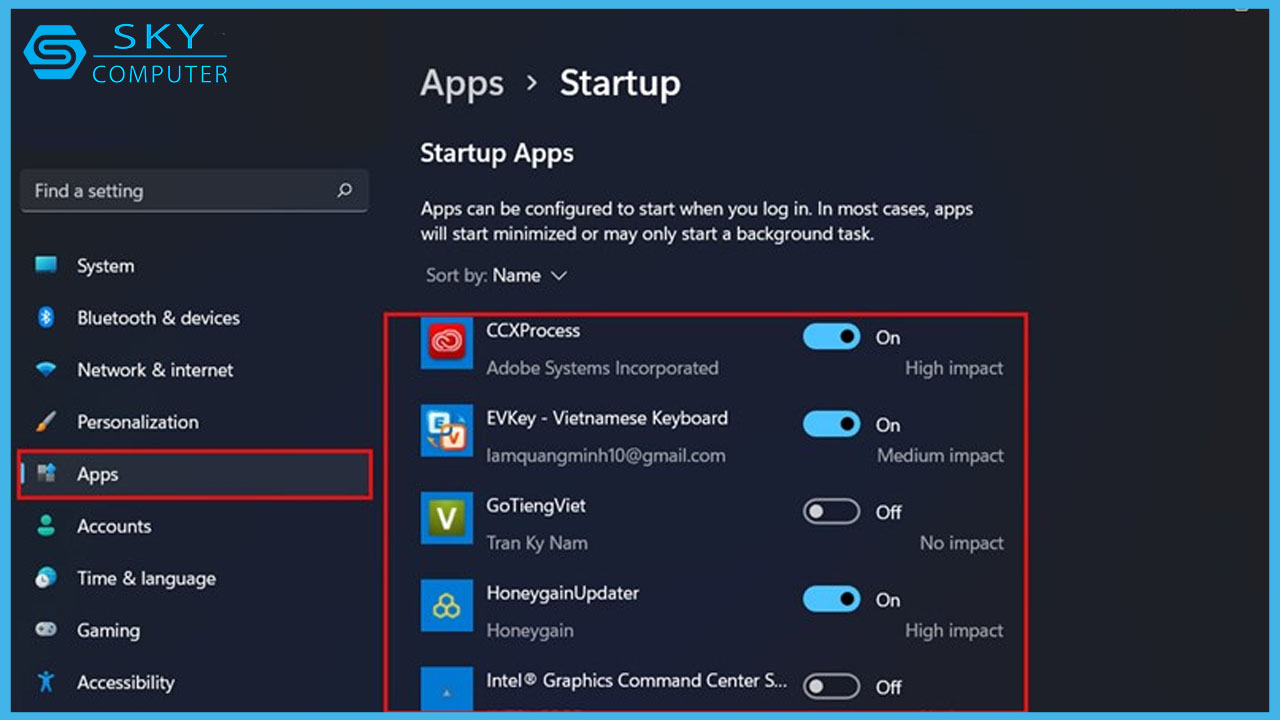
Task: Click the Apps breadcrumb link
Action: point(462,84)
